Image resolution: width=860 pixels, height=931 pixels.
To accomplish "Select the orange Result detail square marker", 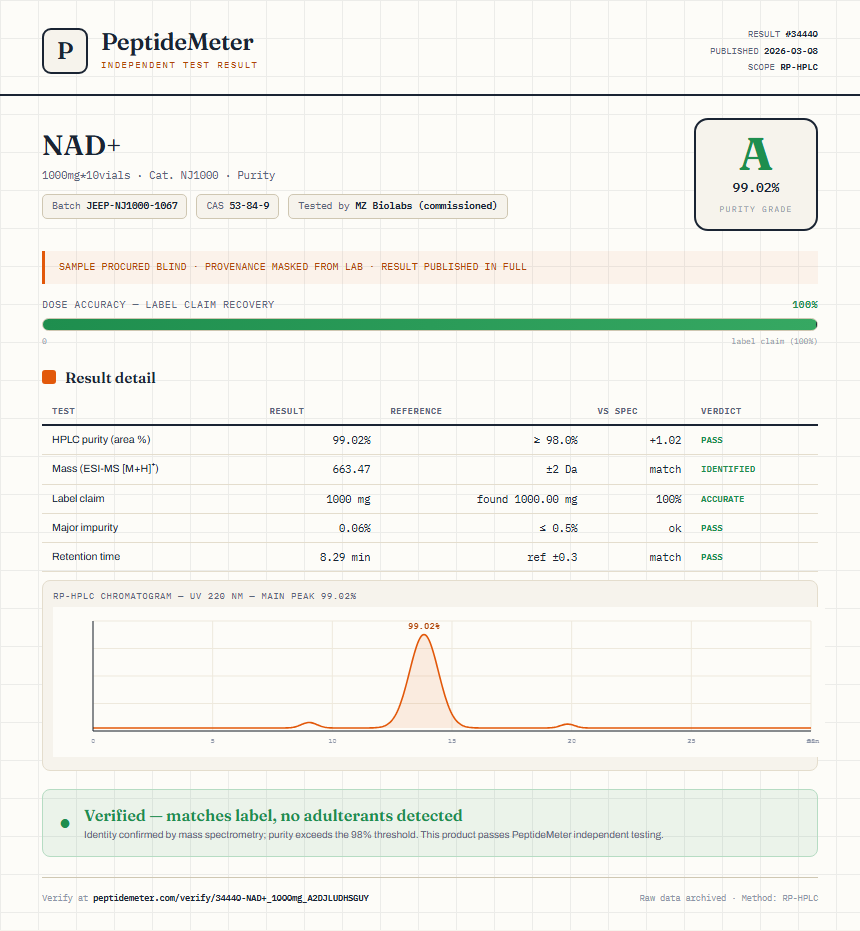I will tap(49, 377).
